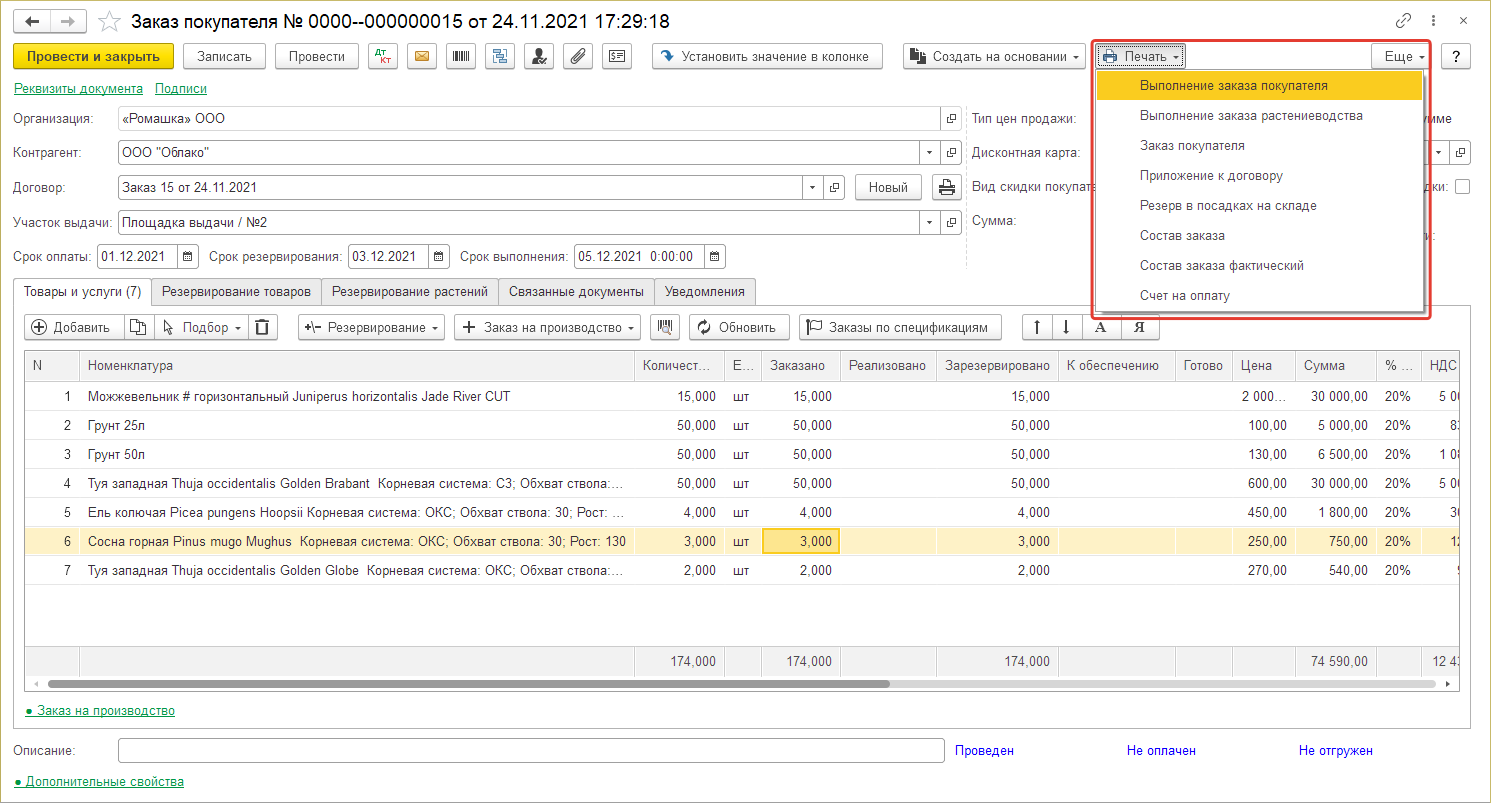1491x803 pixels.
Task: Expand the Контрагент dropdown arrow
Action: click(930, 153)
